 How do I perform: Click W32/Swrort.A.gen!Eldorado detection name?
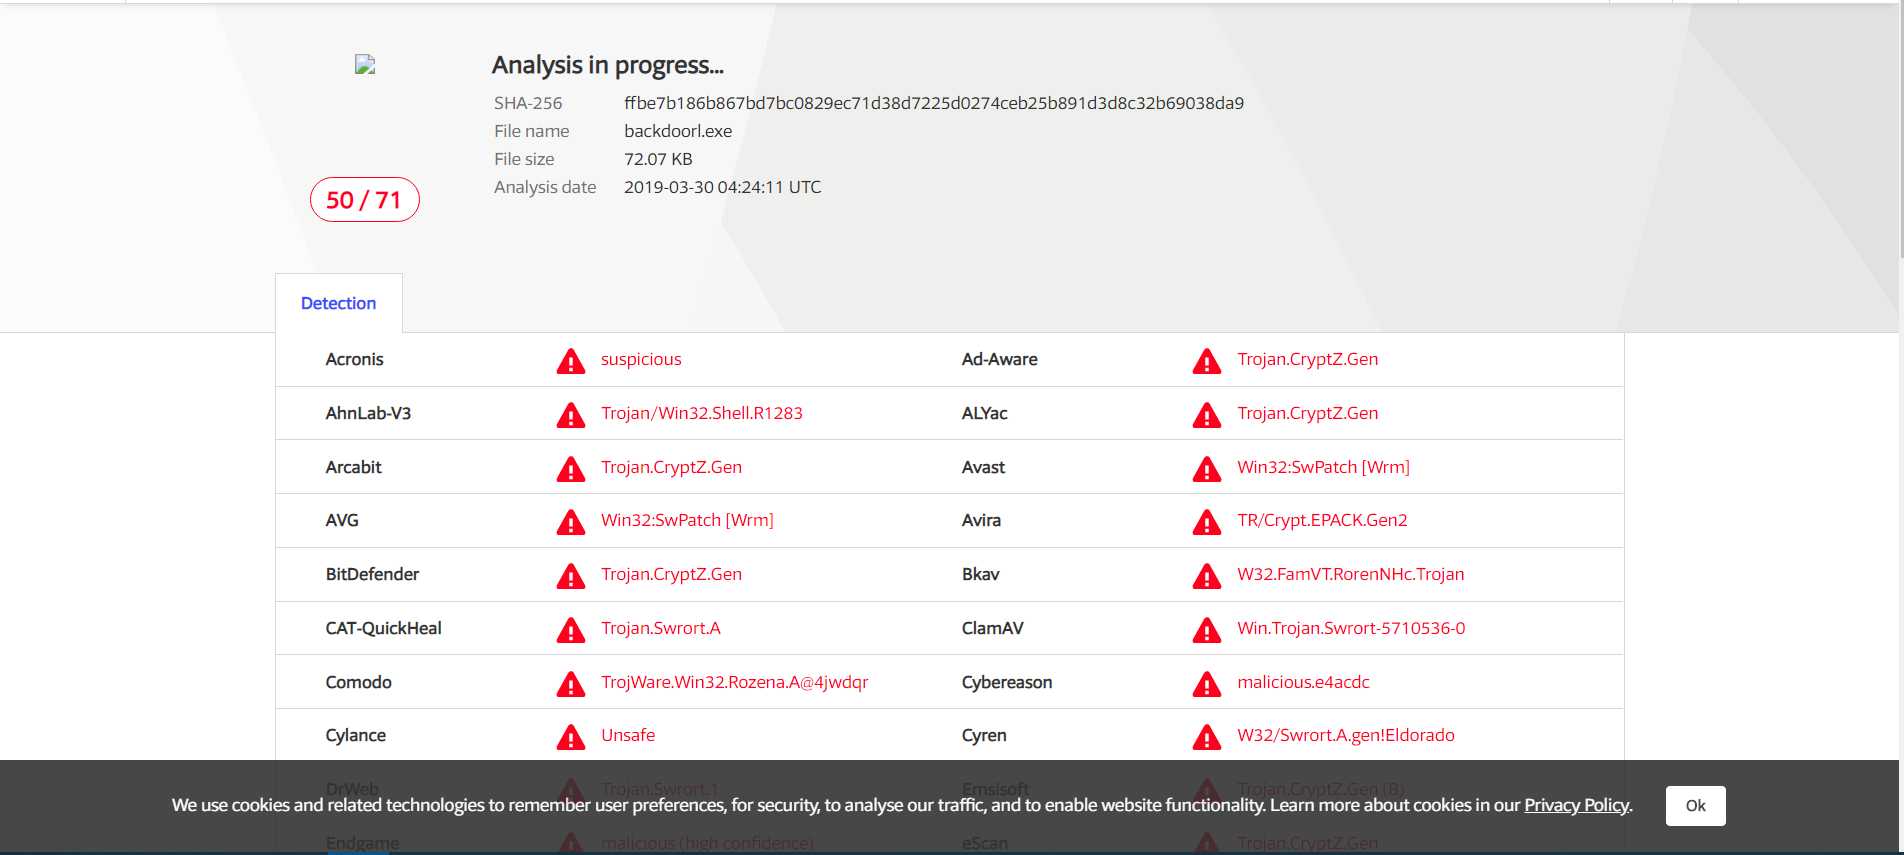tap(1345, 735)
